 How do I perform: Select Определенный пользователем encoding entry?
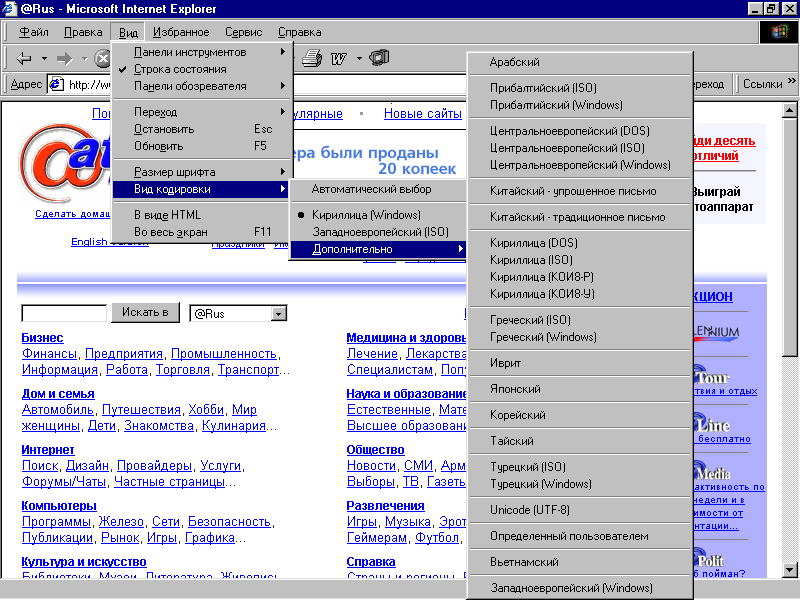pos(580,536)
